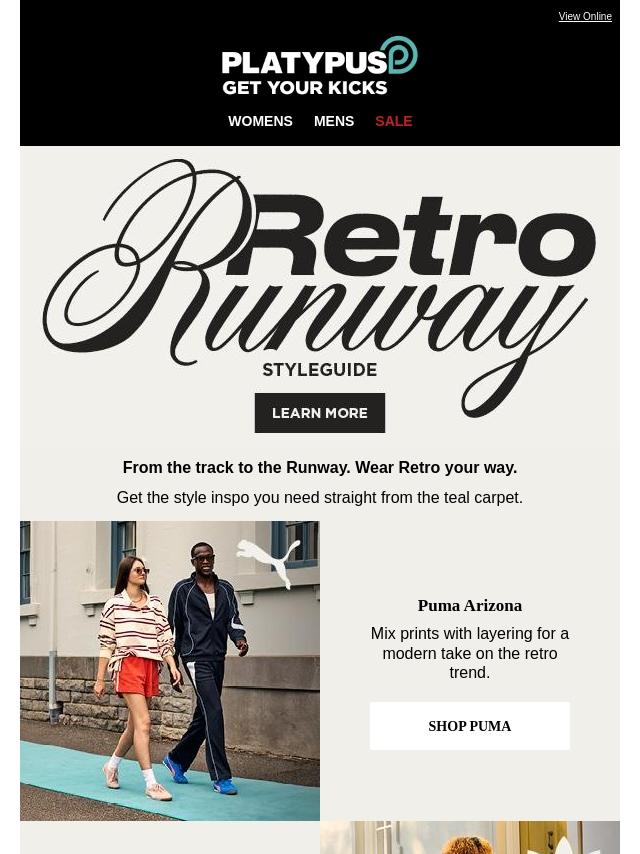Click the Platypus wordmark logo
640x854 pixels.
304,63
